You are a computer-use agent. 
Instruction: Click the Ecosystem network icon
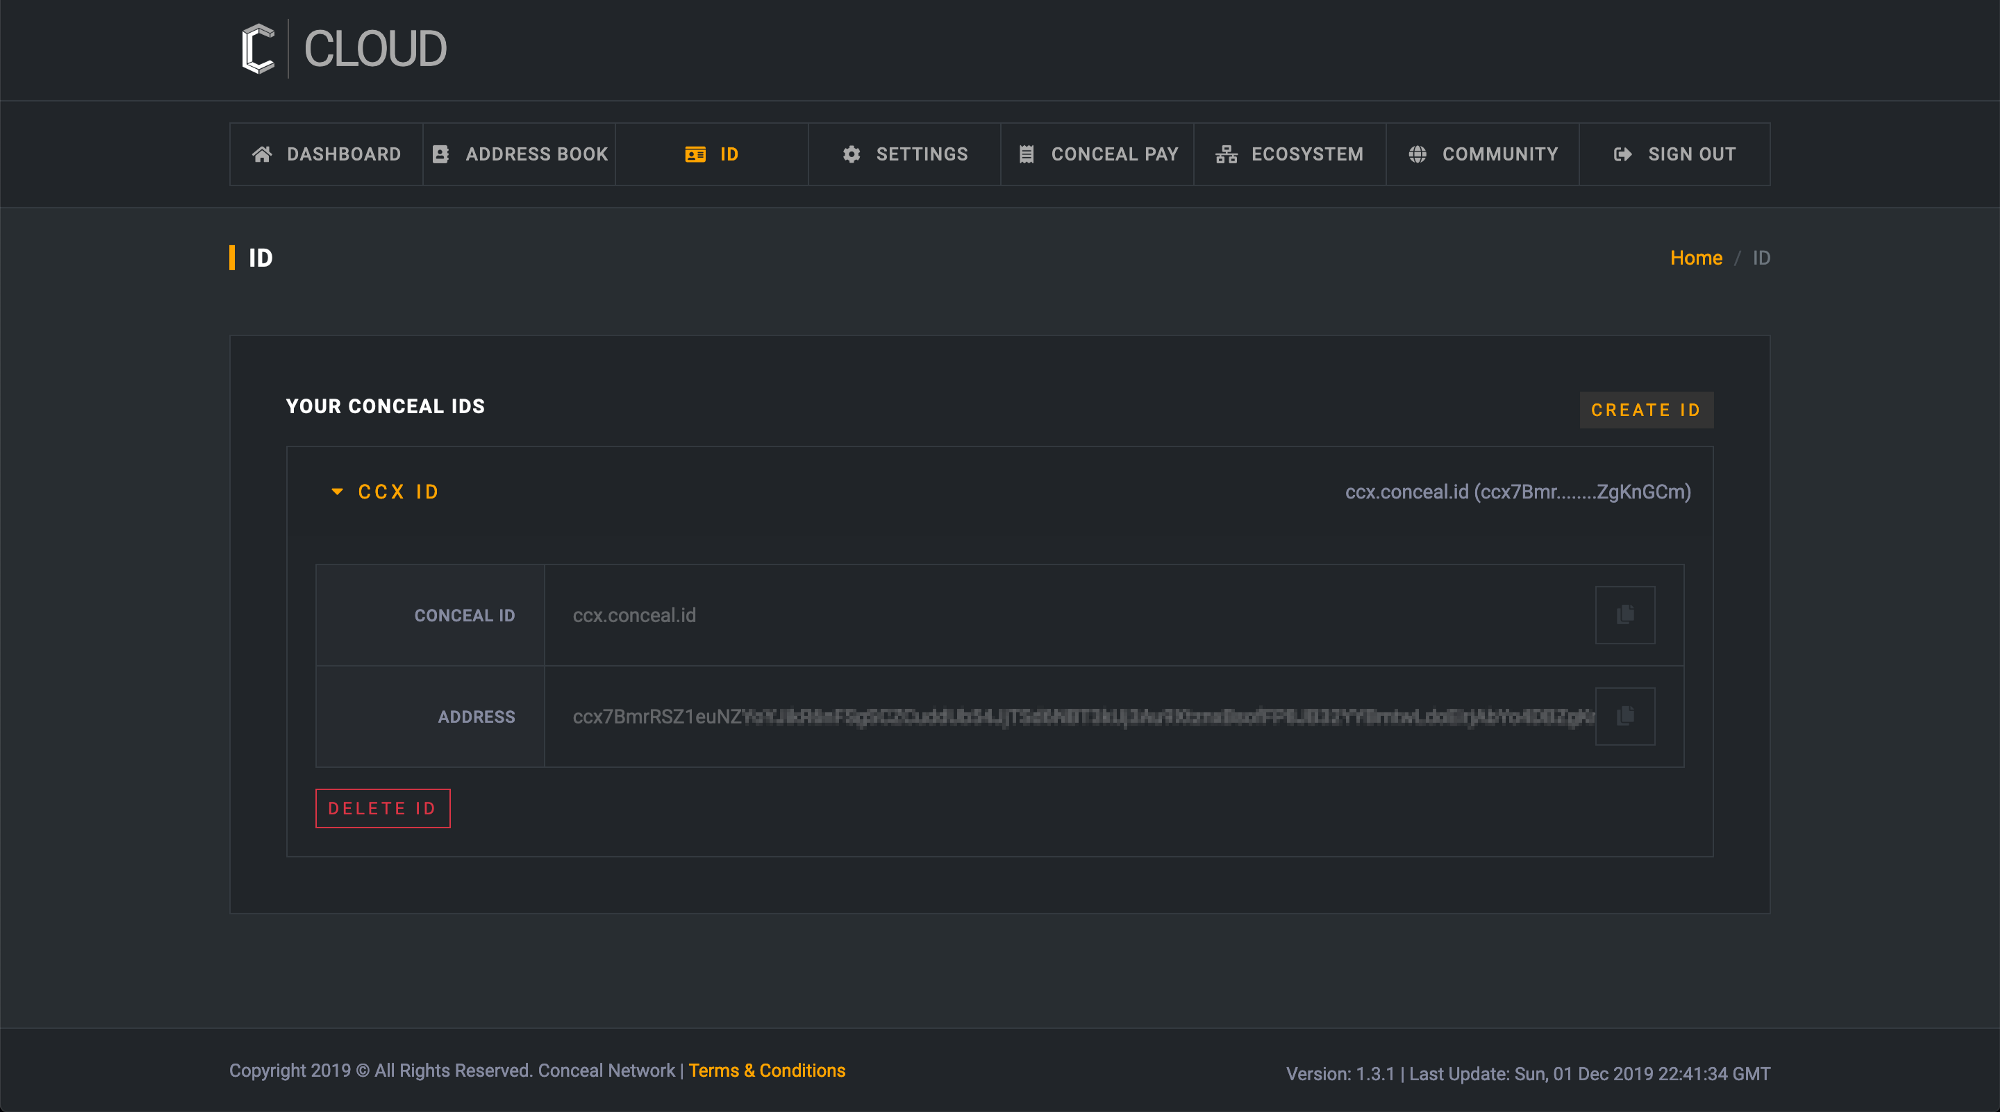[x=1226, y=154]
